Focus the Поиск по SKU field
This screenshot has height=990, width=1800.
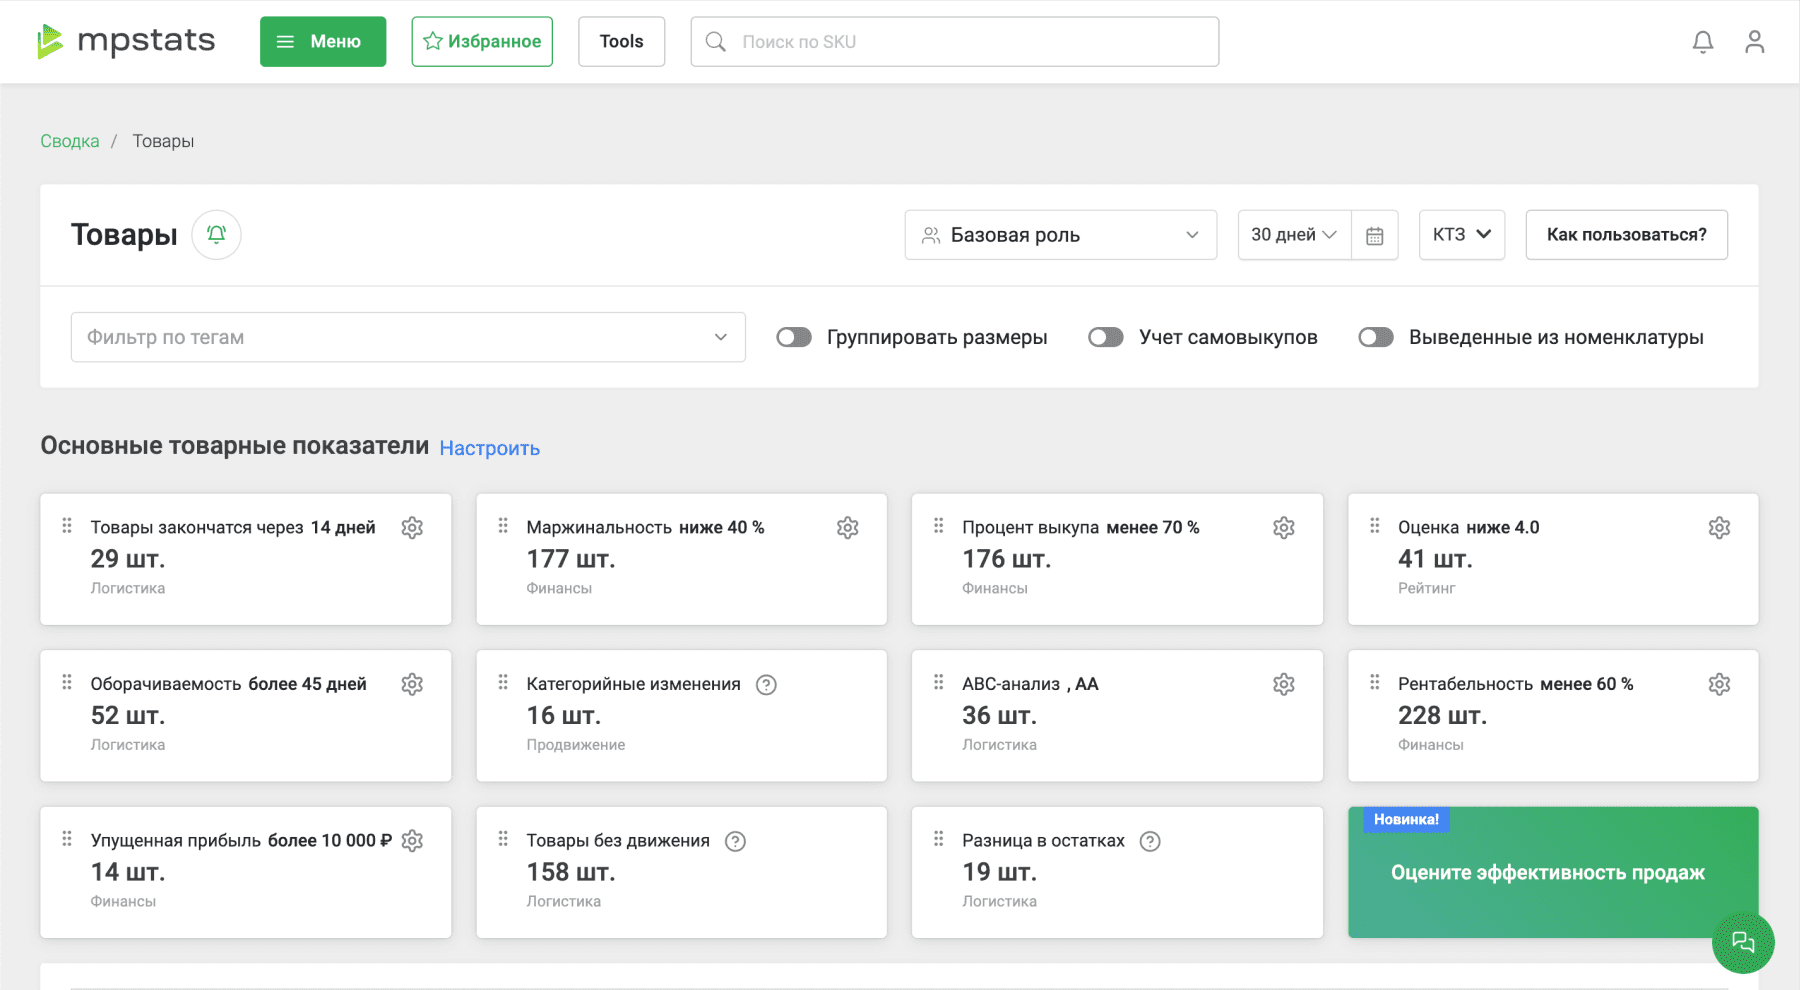pyautogui.click(x=955, y=42)
